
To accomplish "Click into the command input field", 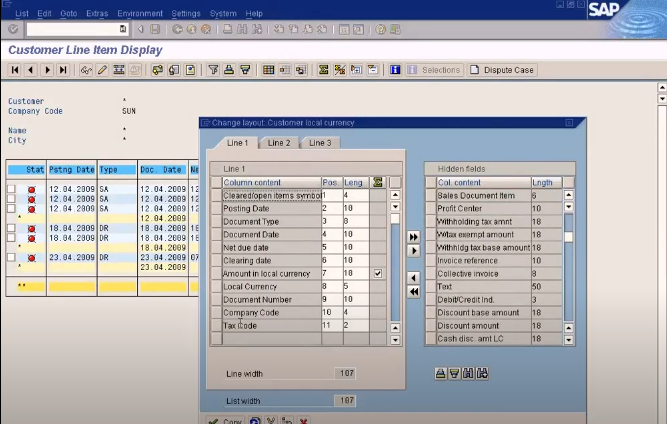I will pos(73,29).
